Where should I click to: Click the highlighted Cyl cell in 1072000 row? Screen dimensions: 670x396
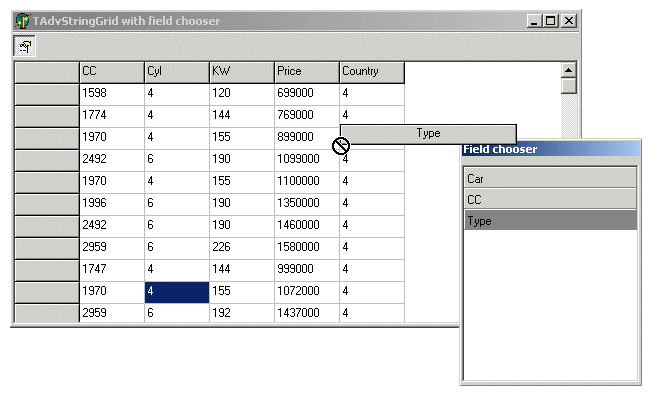[177, 292]
